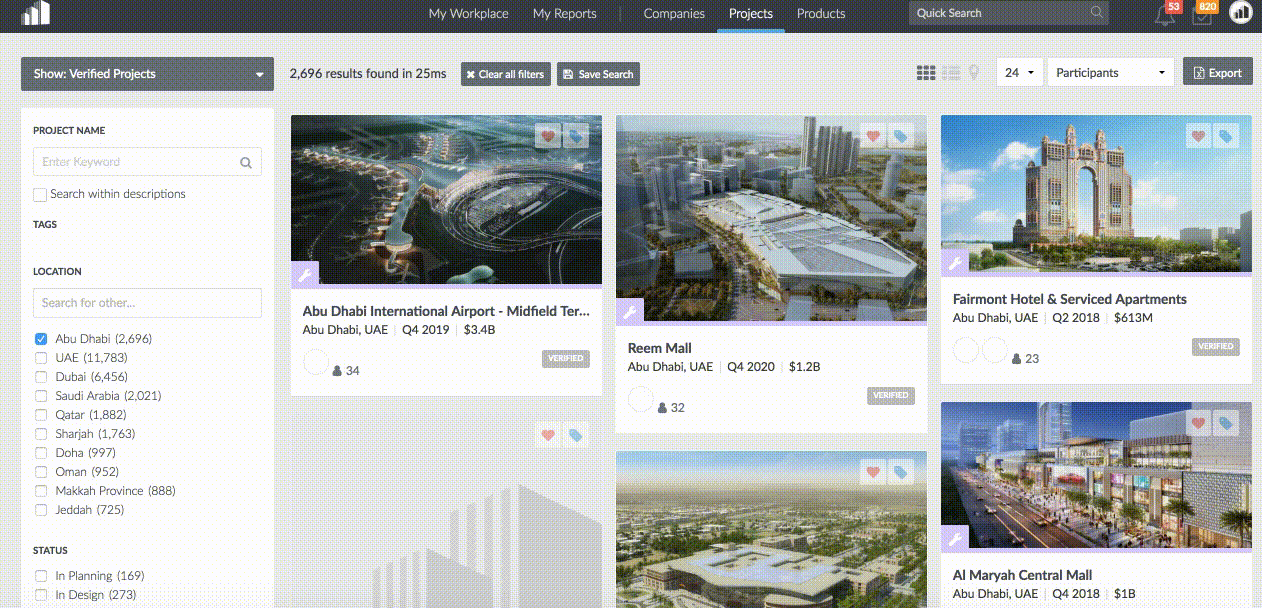The width and height of the screenshot is (1262, 608).
Task: Go to the Companies tab
Action: coord(674,14)
